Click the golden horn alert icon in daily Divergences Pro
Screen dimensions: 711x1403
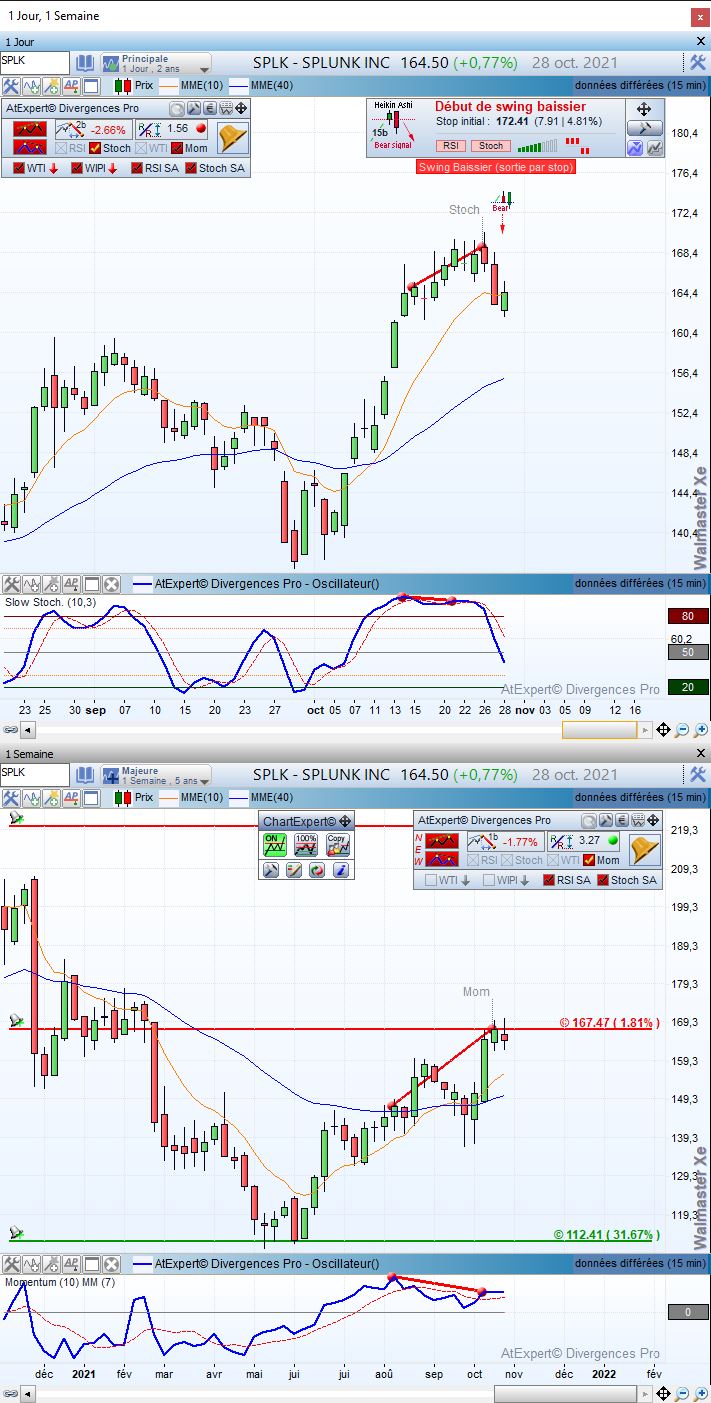coord(232,137)
